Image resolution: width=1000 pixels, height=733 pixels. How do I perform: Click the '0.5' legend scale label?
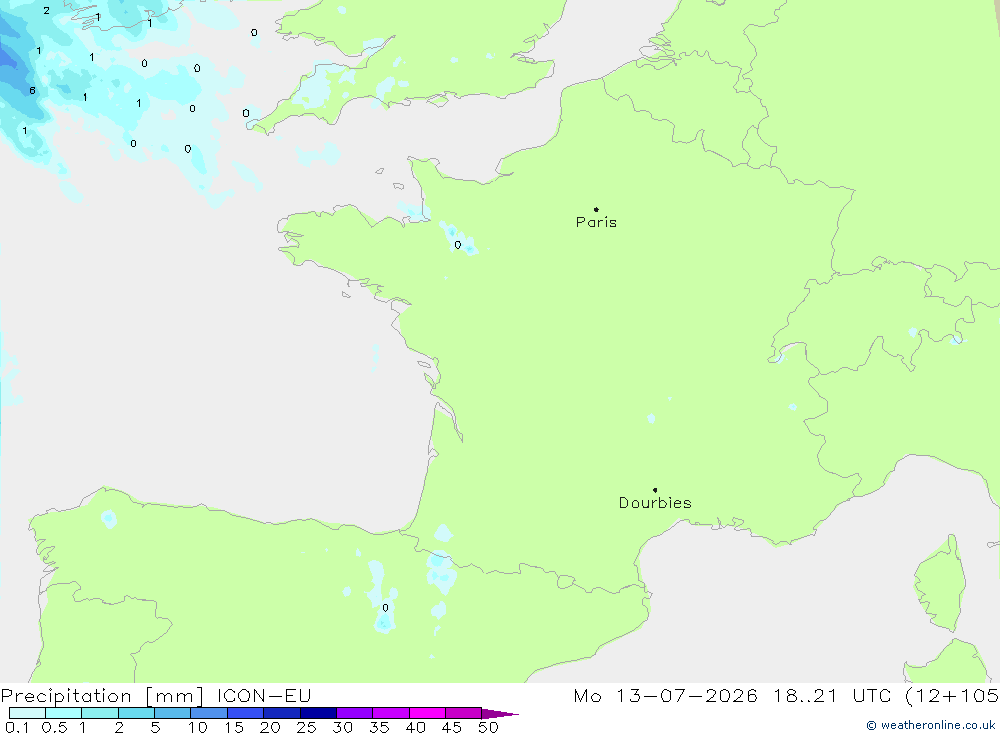(x=54, y=727)
